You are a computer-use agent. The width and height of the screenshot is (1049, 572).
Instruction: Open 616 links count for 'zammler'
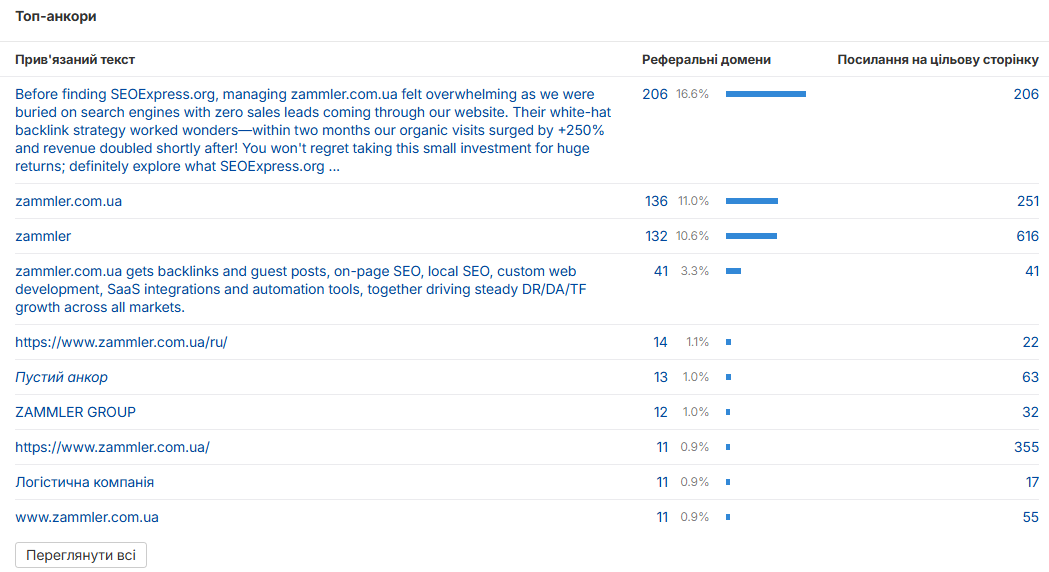coord(1027,236)
